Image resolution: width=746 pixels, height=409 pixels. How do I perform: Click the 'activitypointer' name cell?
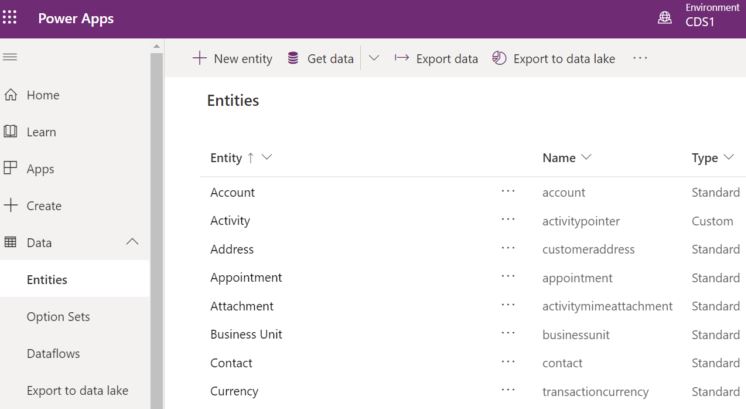click(x=581, y=221)
